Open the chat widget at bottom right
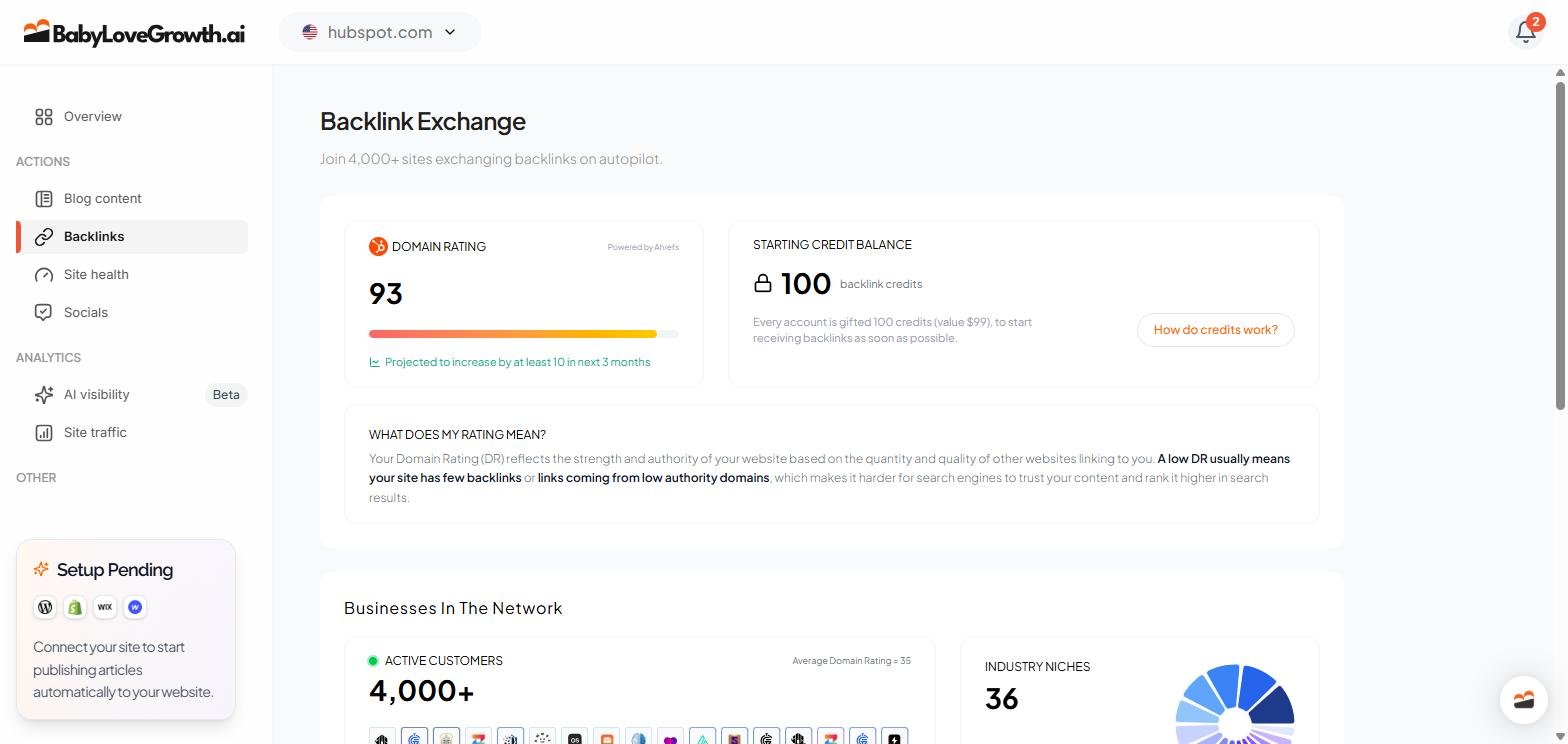 [x=1524, y=700]
